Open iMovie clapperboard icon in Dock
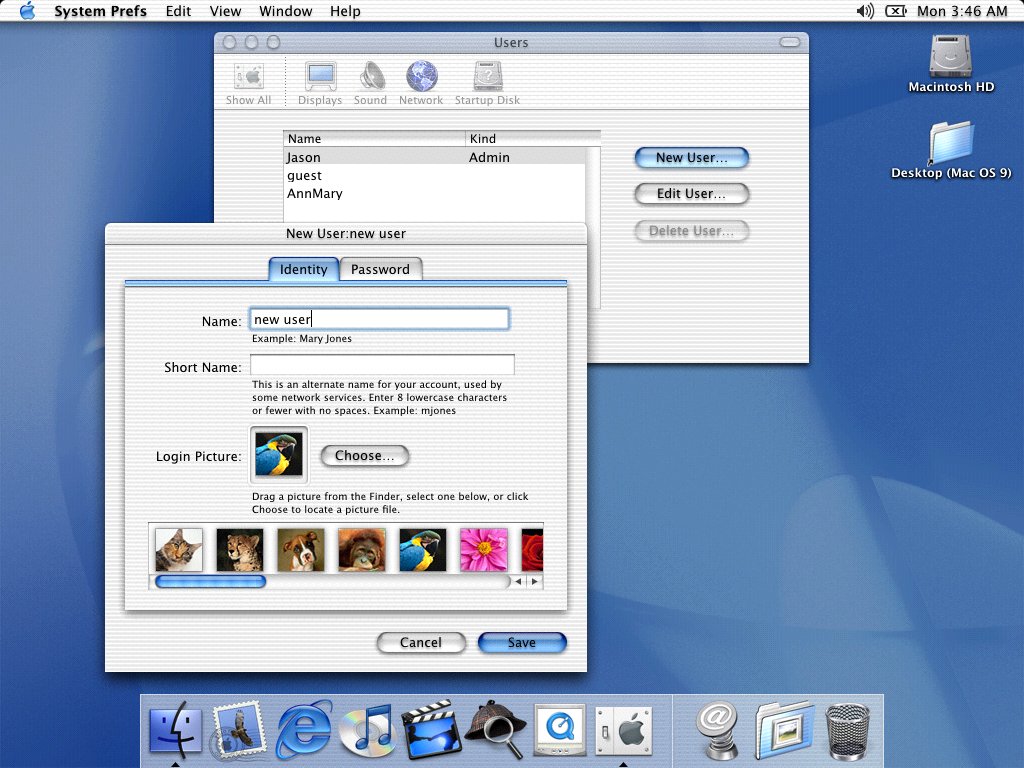Viewport: 1024px width, 768px height. tap(431, 730)
